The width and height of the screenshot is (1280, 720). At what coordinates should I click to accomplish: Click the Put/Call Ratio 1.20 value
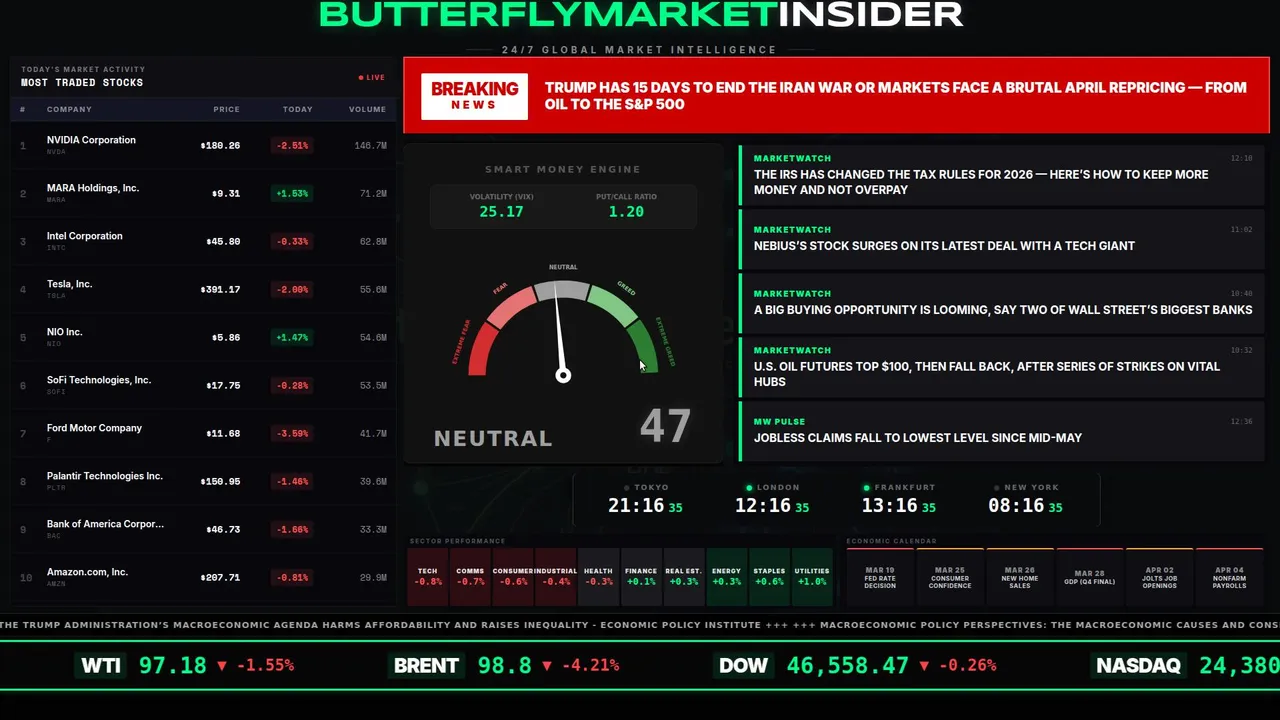[626, 211]
